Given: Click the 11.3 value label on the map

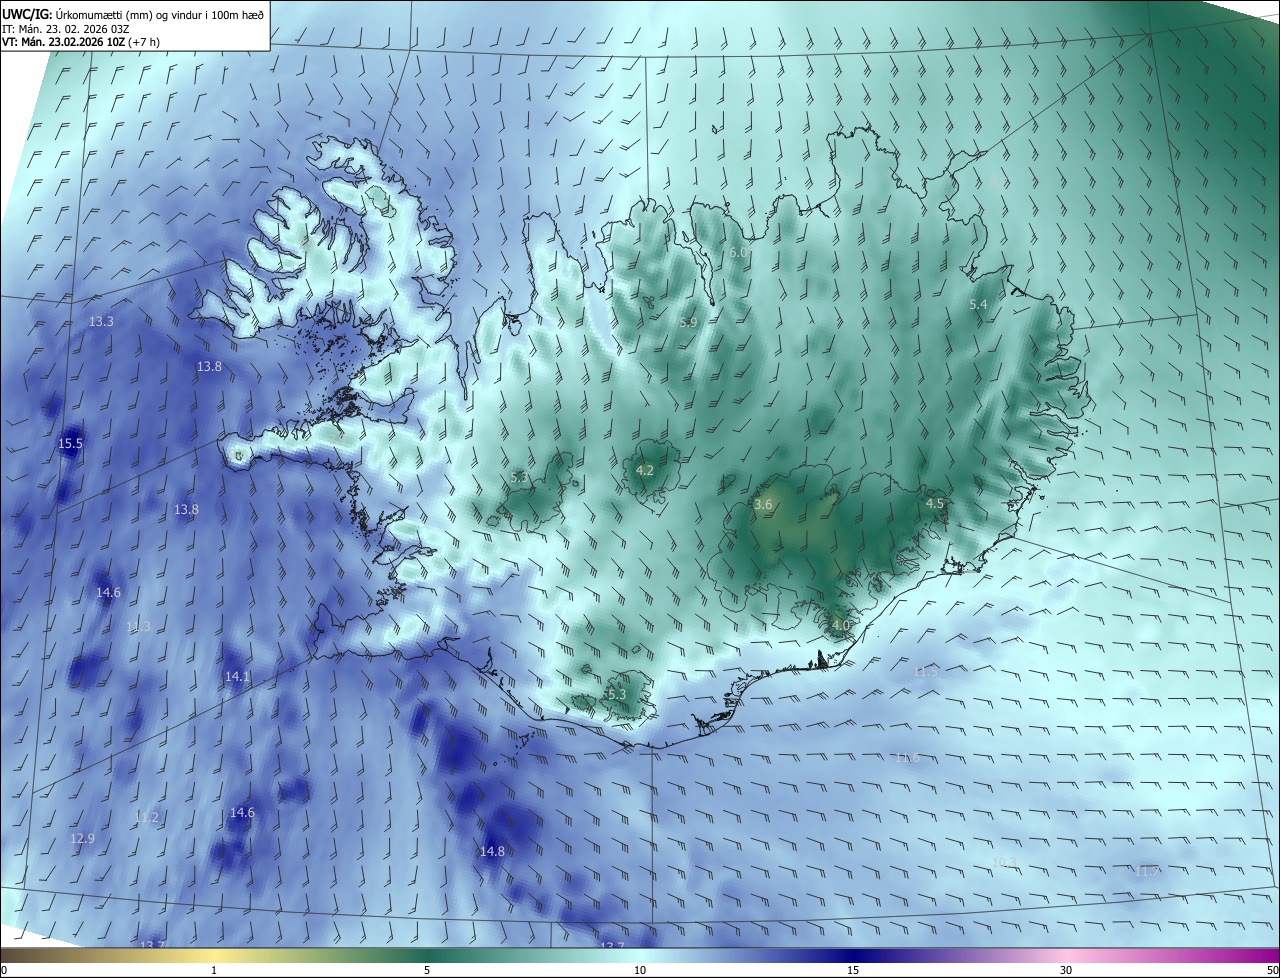Looking at the screenshot, I should pyautogui.click(x=138, y=627).
